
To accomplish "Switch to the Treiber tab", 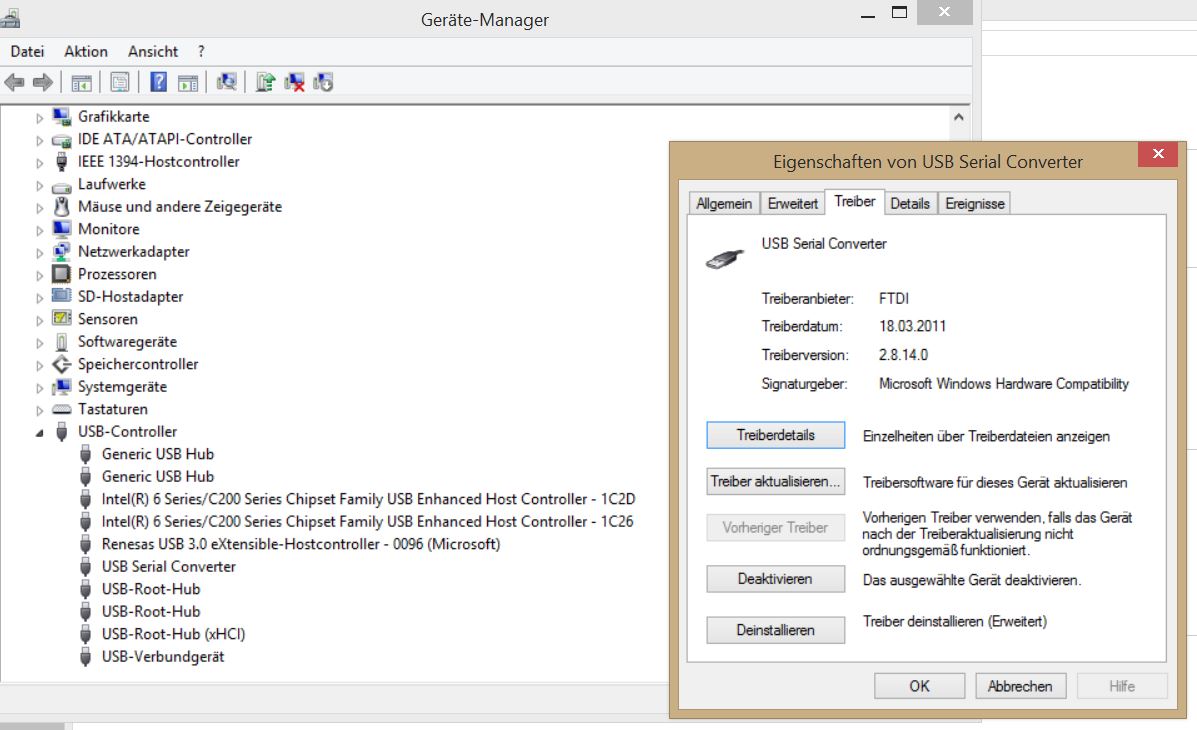I will tap(854, 202).
